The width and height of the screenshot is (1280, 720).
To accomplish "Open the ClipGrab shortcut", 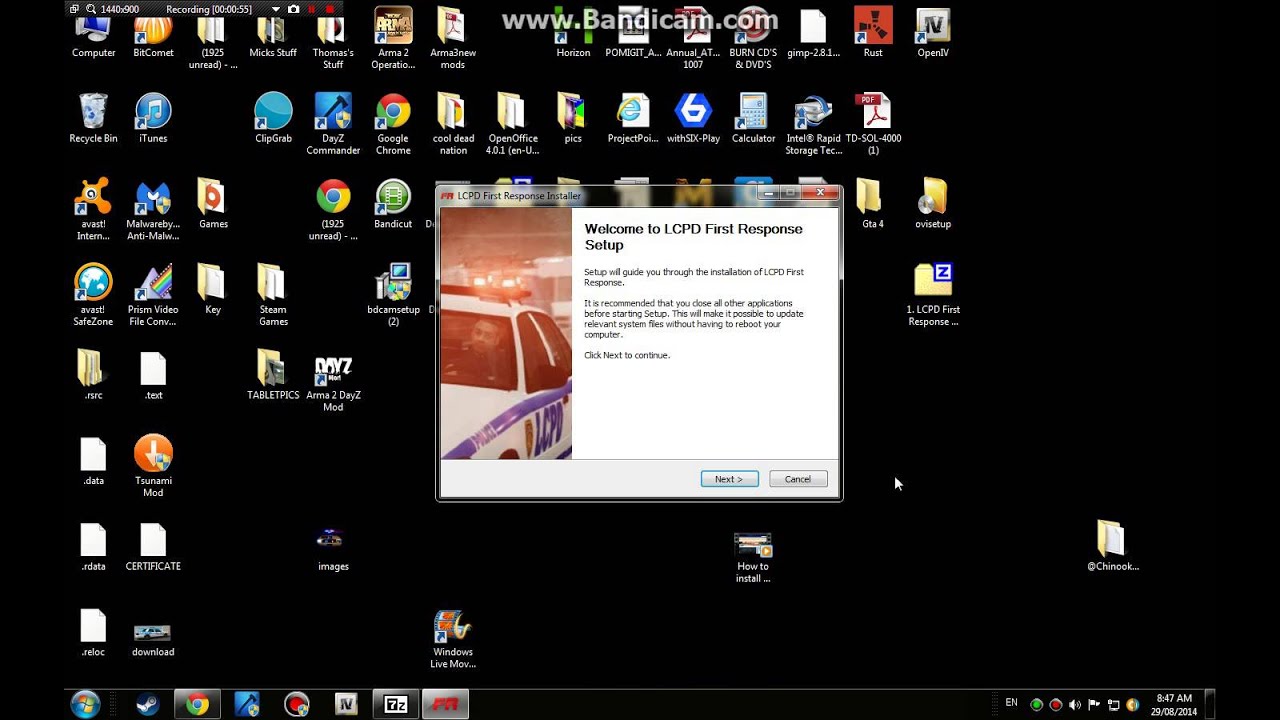I will point(273,118).
